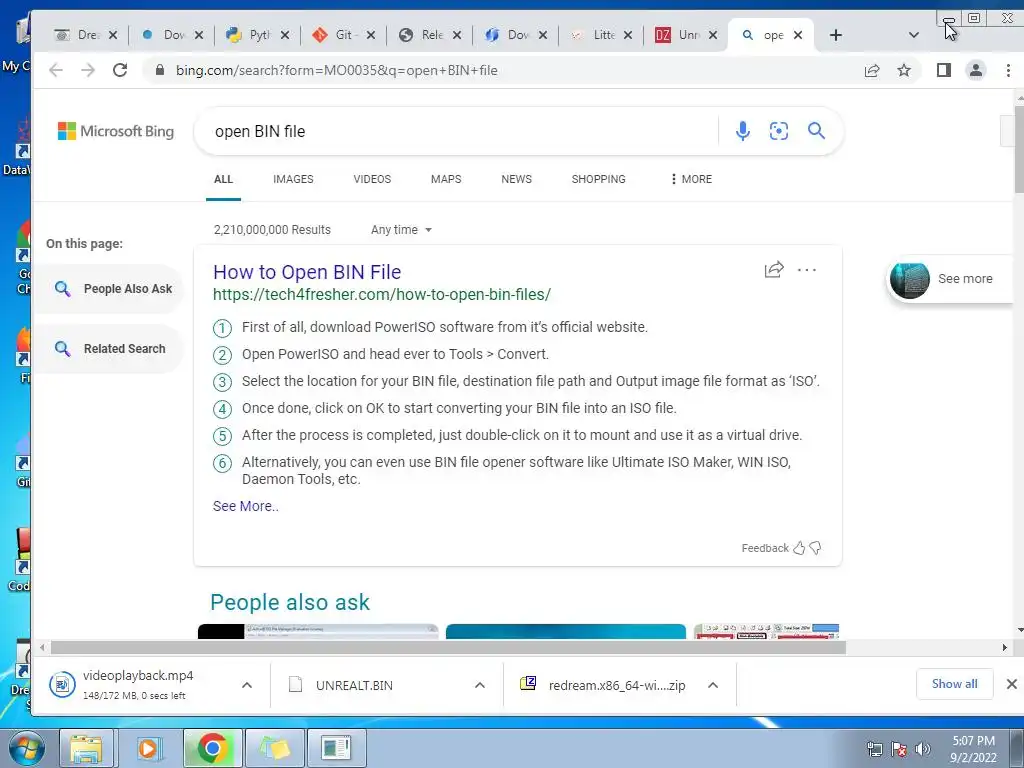Switch to the NEWS search tab
Screen dimensions: 1024x768
517,179
